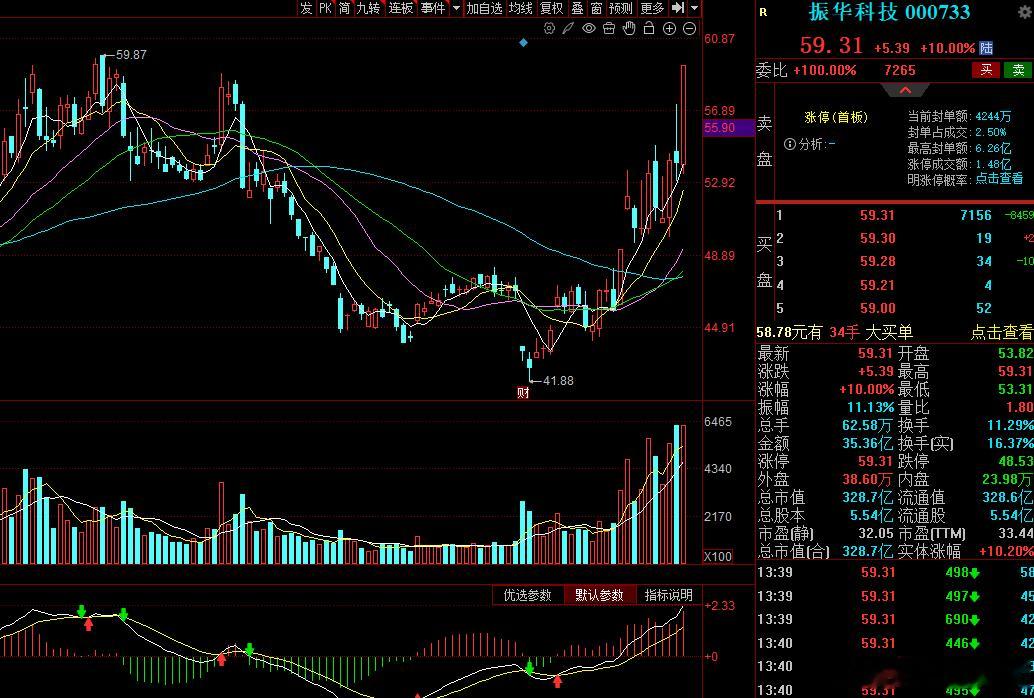1034x698 pixels.
Task: Toggle the chart lock icon
Action: coord(649,28)
